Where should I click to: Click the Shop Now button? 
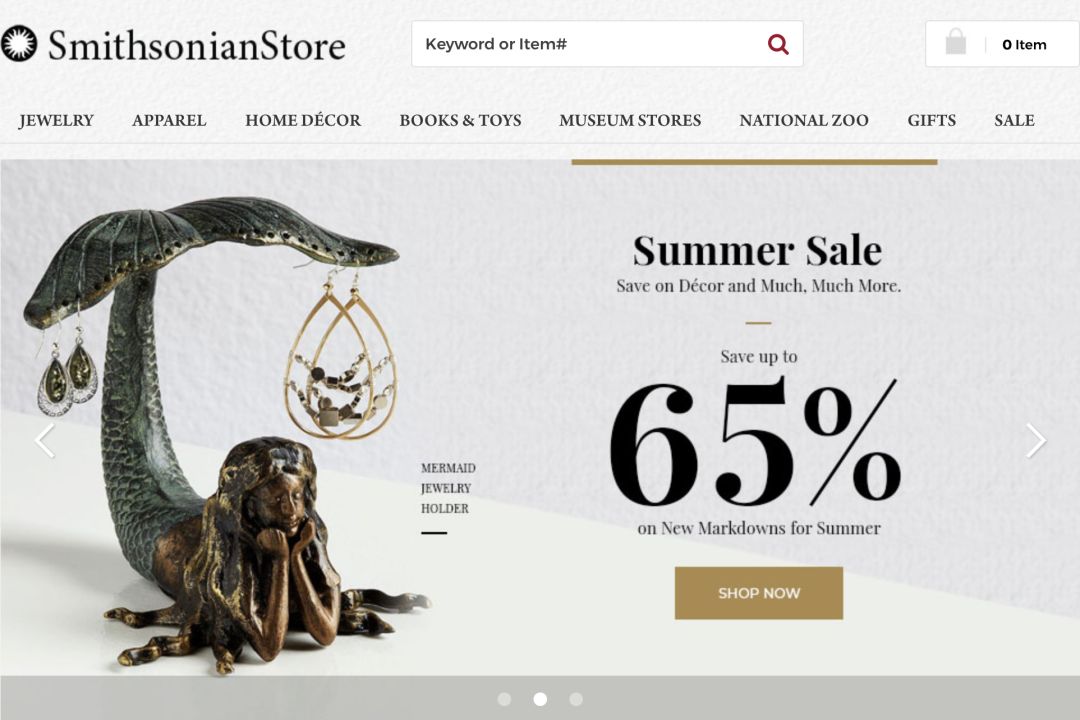(758, 593)
